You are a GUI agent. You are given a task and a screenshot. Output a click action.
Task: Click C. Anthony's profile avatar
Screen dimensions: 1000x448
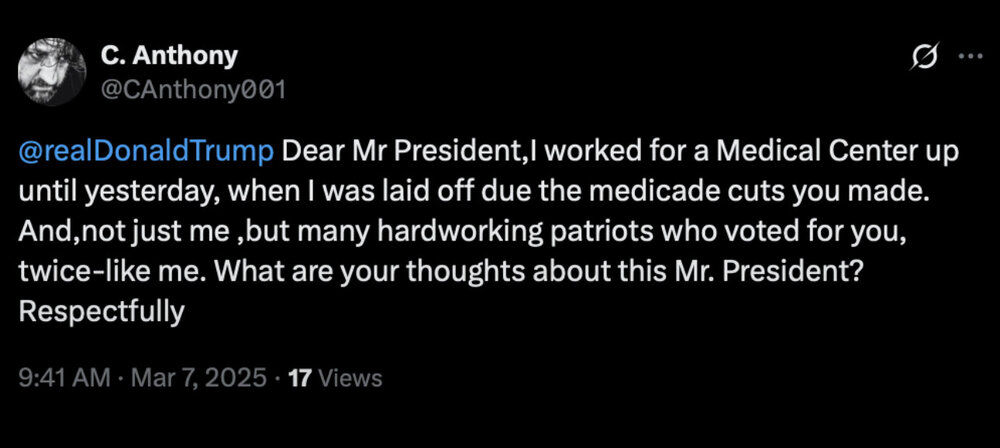coord(54,73)
